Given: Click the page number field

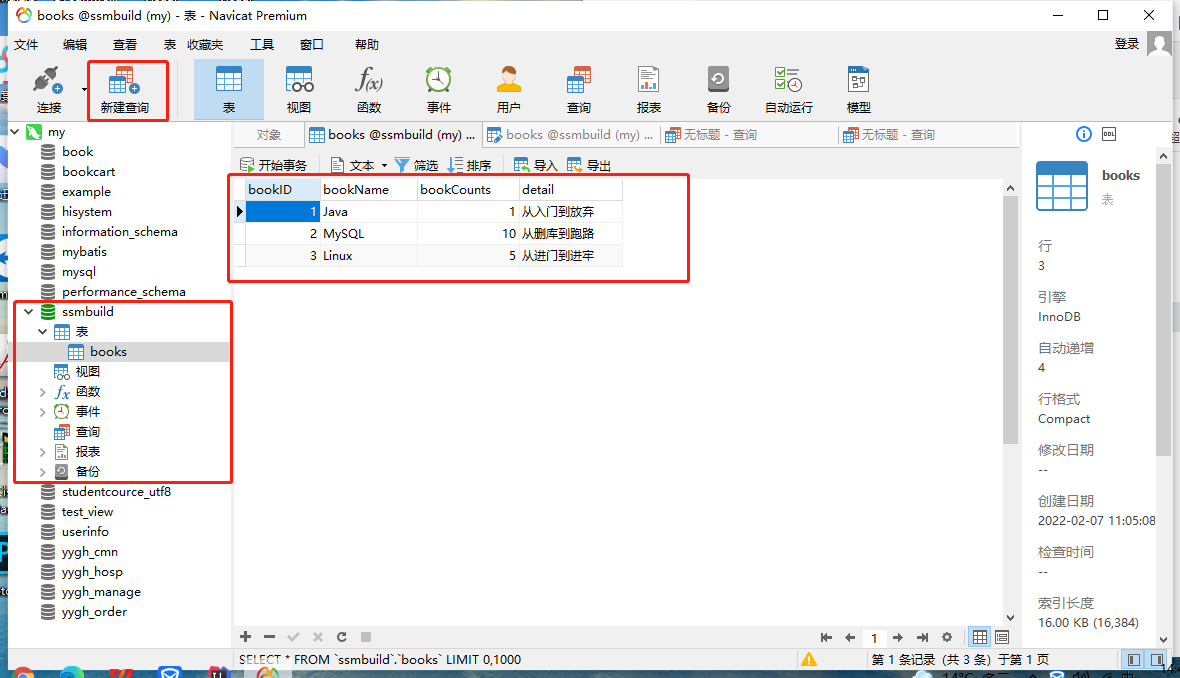Looking at the screenshot, I should click(x=874, y=637).
